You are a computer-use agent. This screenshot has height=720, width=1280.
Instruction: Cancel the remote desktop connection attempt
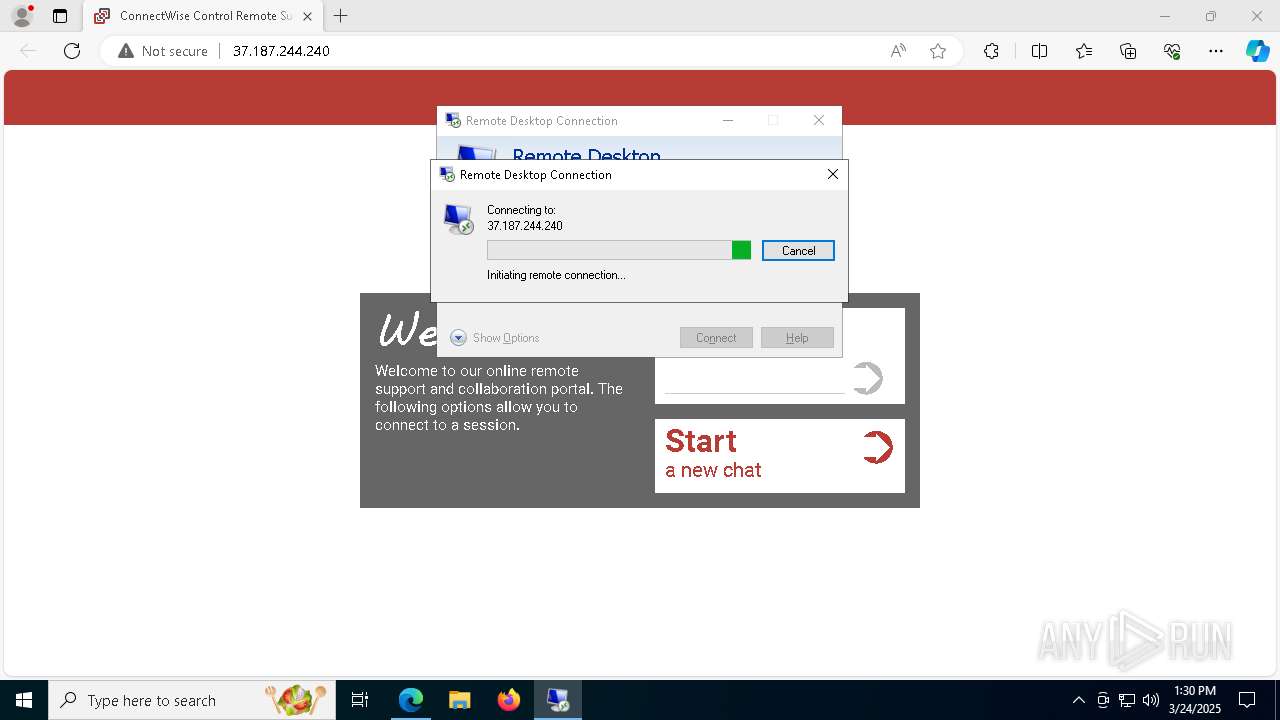tap(798, 251)
